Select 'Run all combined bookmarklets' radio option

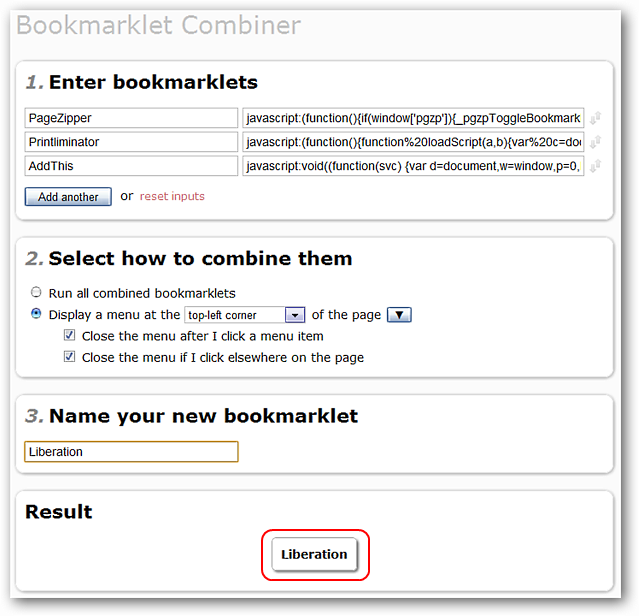coord(37,293)
